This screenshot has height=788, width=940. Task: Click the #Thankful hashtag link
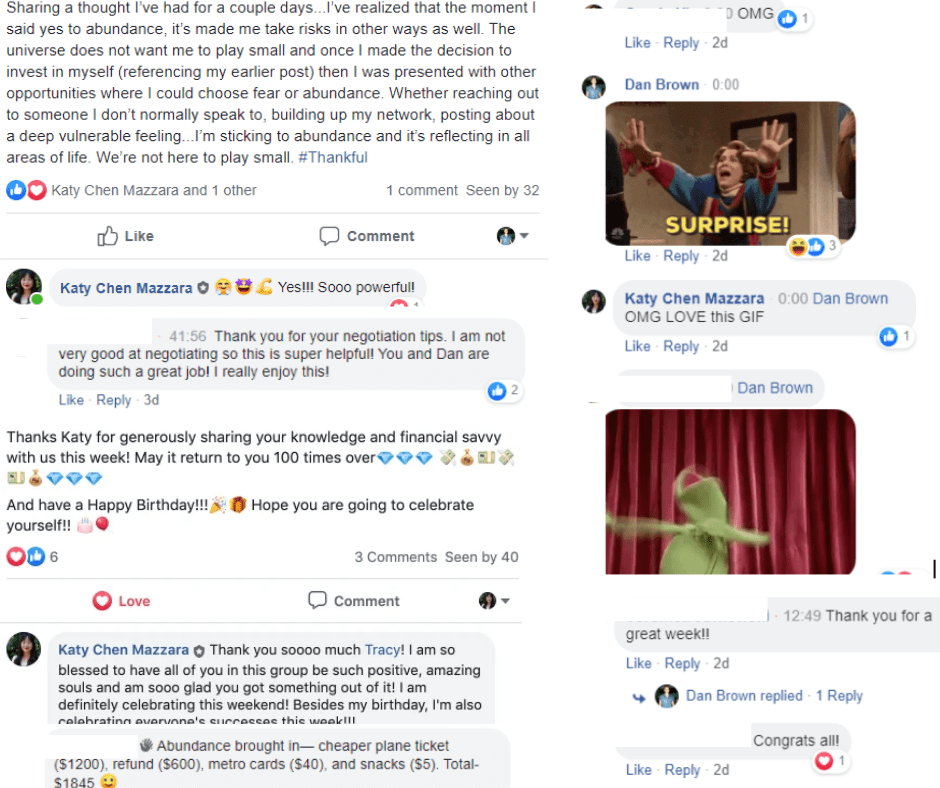click(333, 157)
